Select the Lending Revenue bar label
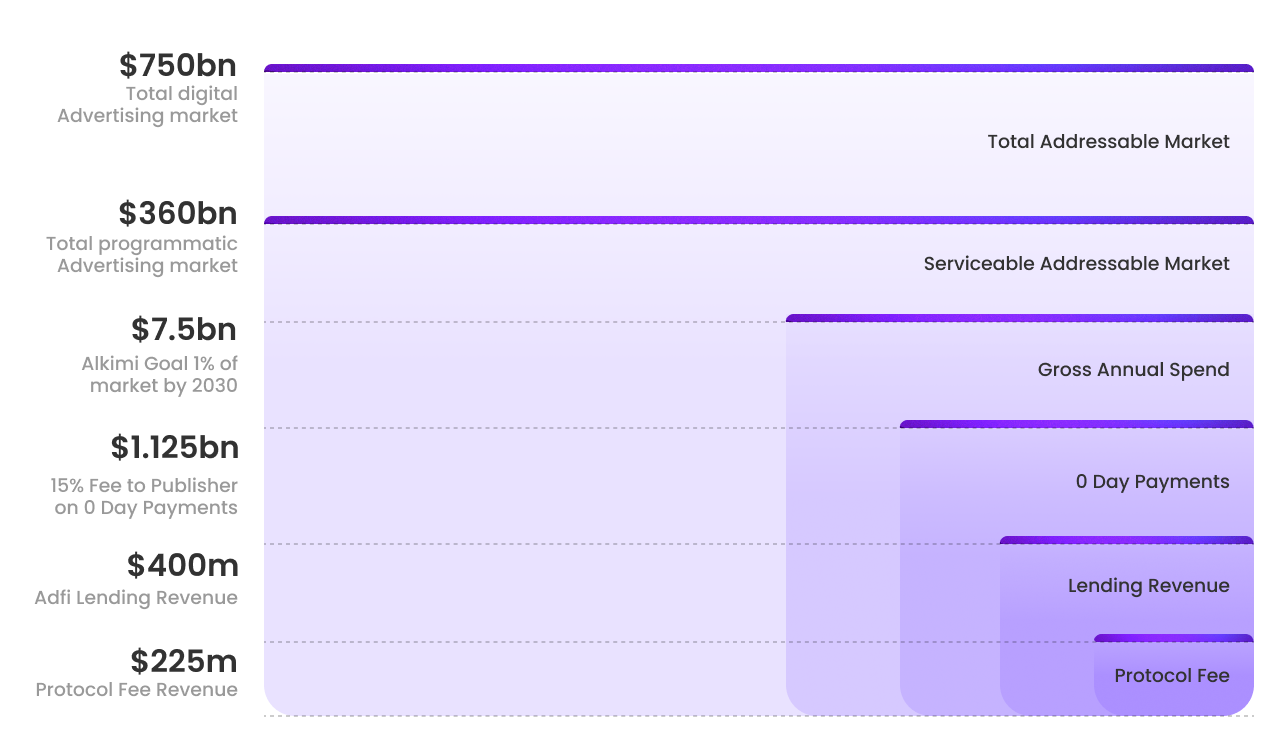The width and height of the screenshot is (1282, 742). (x=1148, y=585)
